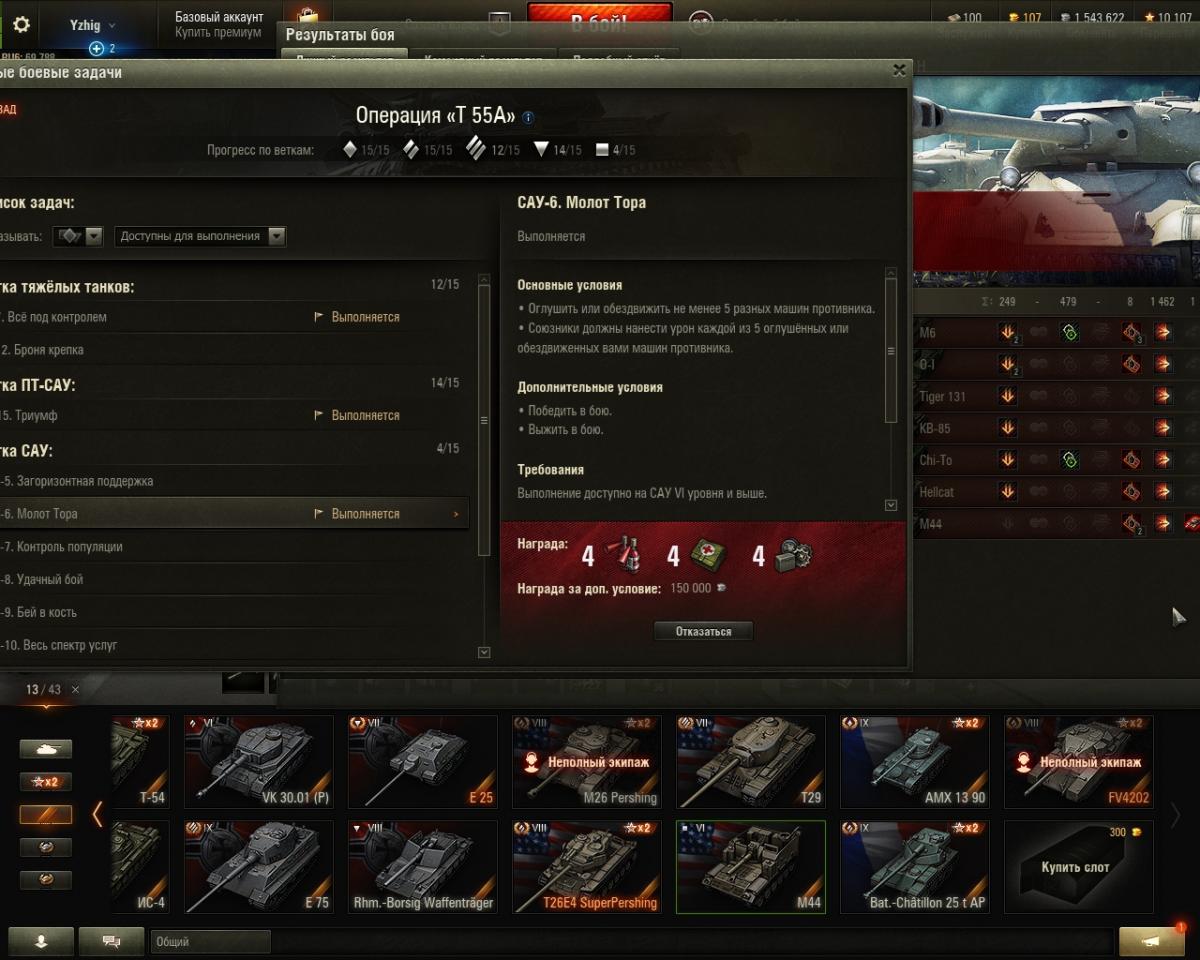The width and height of the screenshot is (1200, 960).
Task: Toggle the upper badge carousel filter
Action: (46, 848)
